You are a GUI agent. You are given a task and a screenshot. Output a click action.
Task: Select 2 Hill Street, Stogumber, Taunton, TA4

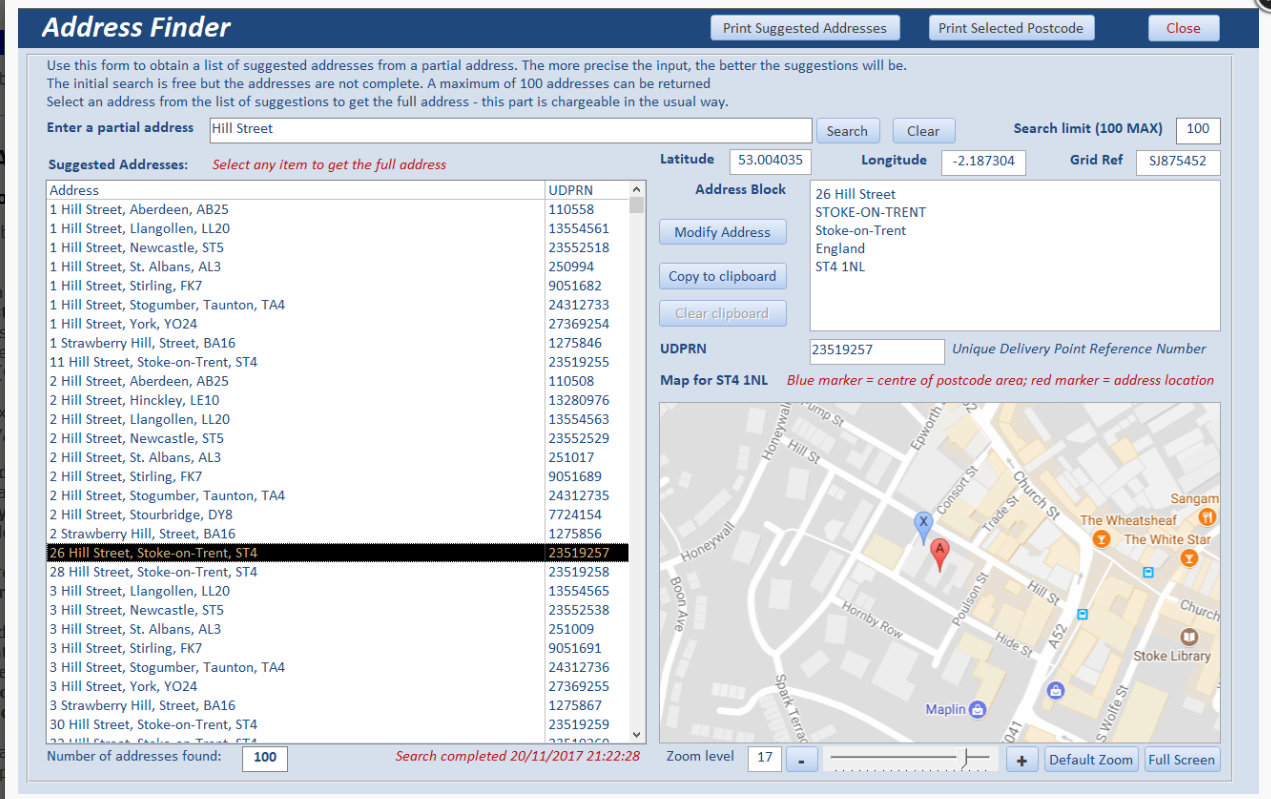click(337, 495)
